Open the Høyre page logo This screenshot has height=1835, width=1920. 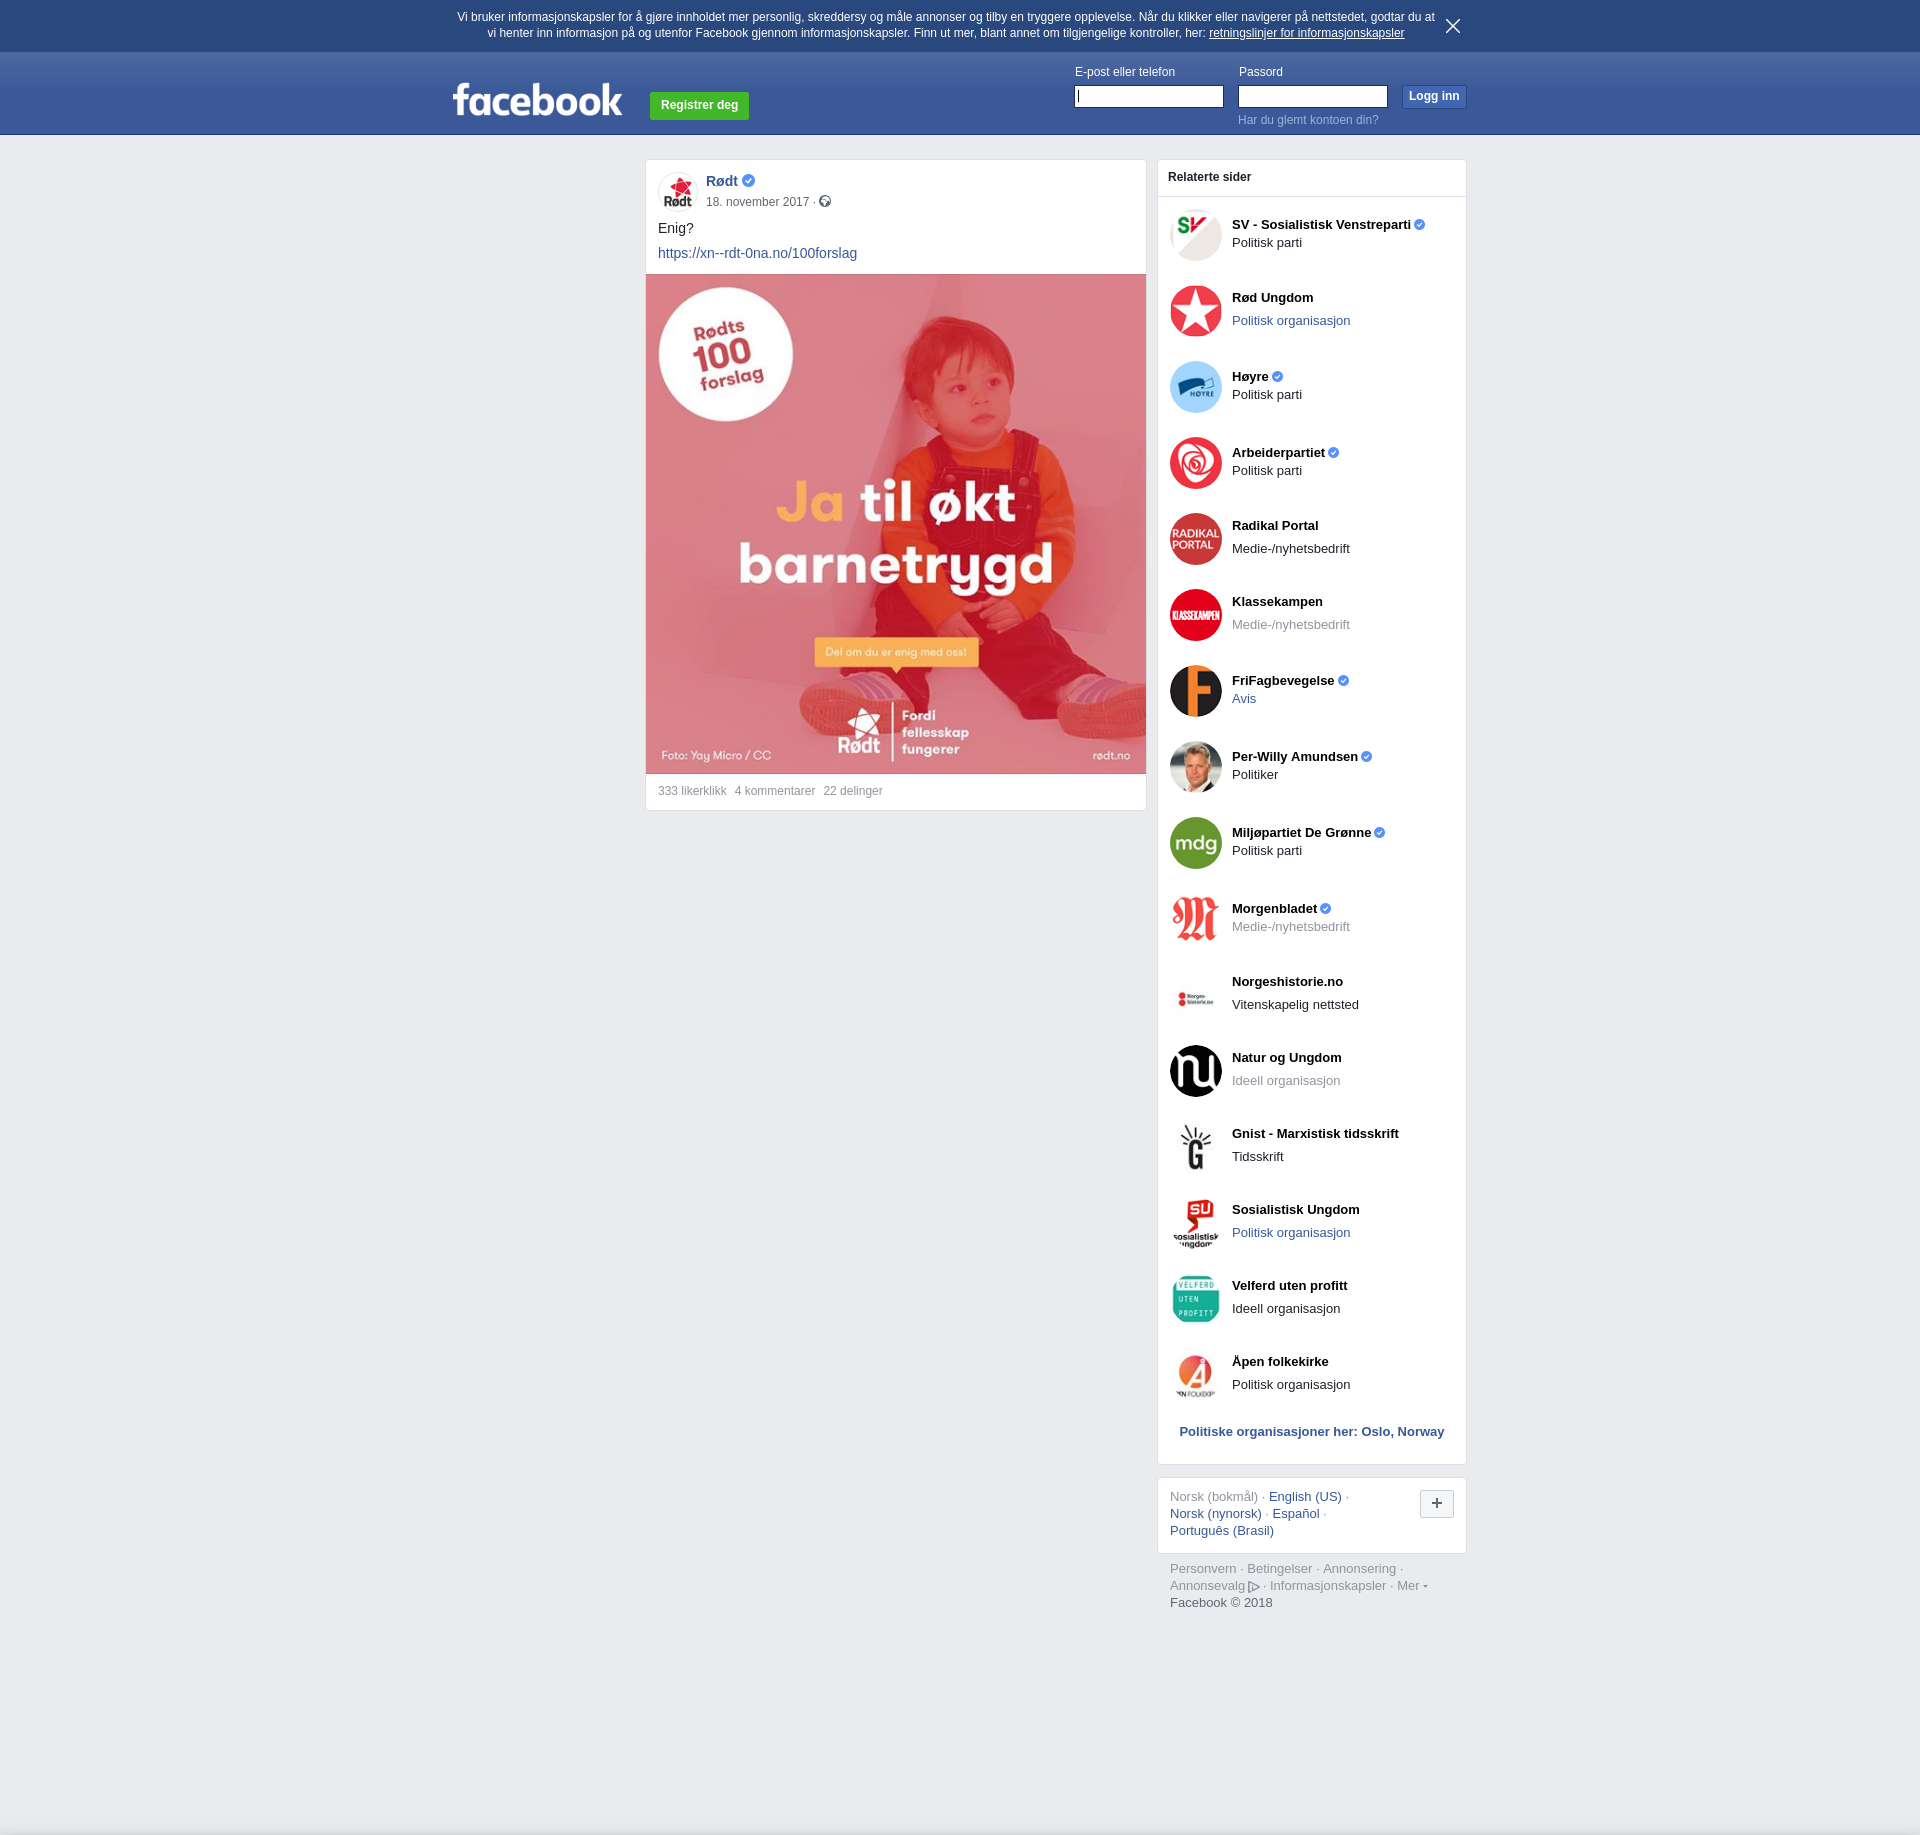point(1195,387)
